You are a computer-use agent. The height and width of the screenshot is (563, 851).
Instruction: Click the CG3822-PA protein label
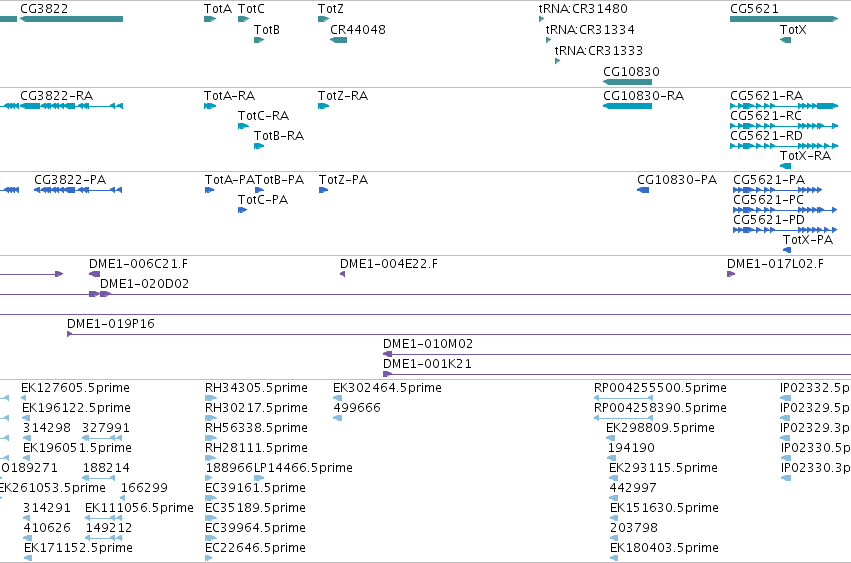(70, 180)
